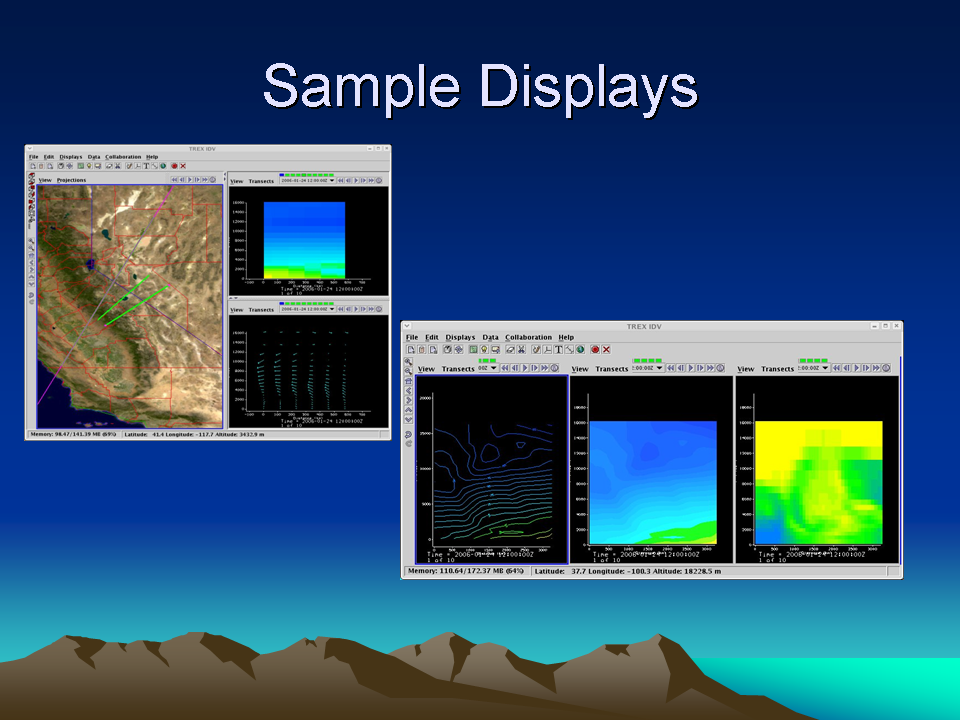The height and width of the screenshot is (720, 960).
Task: Click the contour line cross-section display
Action: click(492, 470)
